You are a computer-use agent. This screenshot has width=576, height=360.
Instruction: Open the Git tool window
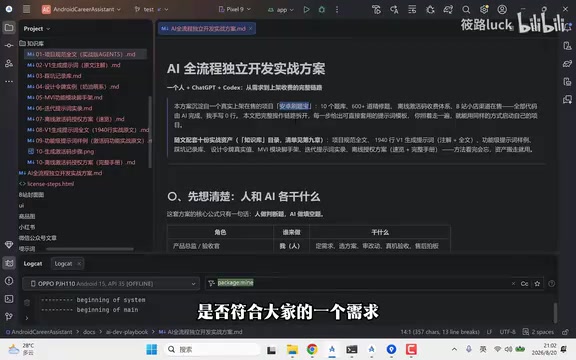pos(9,316)
